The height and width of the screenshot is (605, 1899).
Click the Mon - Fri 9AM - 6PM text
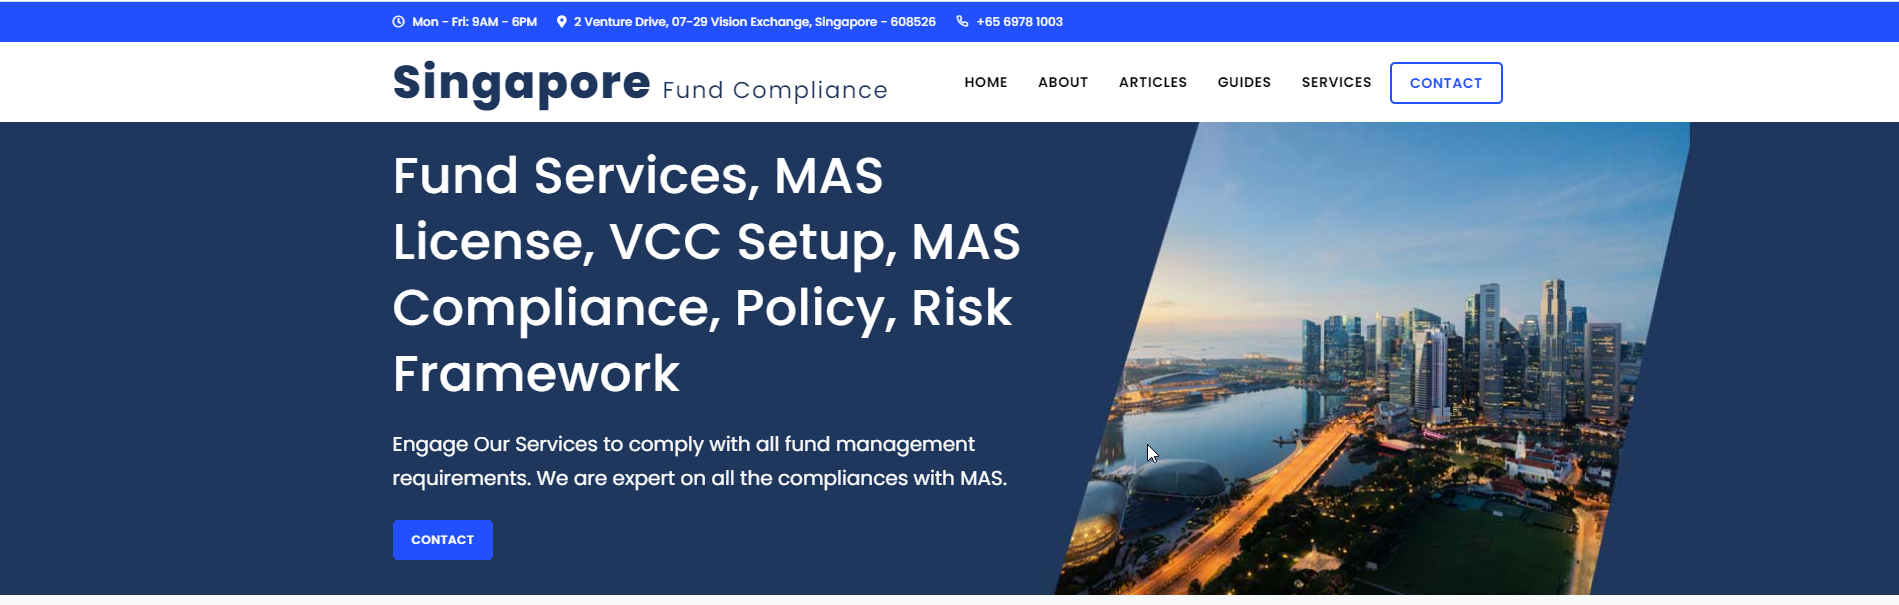click(474, 22)
